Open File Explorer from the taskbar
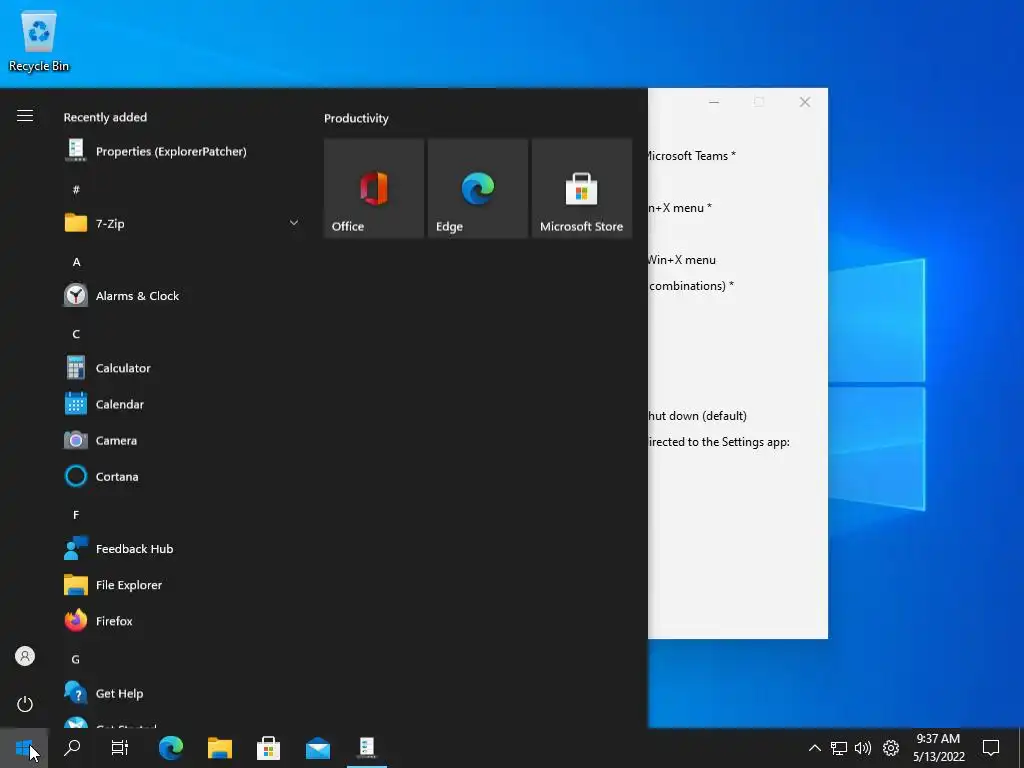The height and width of the screenshot is (768, 1024). pos(220,748)
